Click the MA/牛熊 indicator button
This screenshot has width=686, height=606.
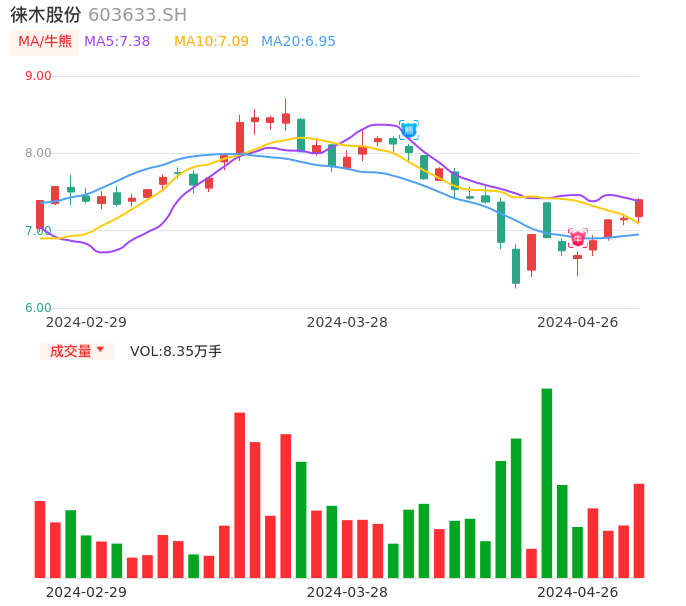44,42
